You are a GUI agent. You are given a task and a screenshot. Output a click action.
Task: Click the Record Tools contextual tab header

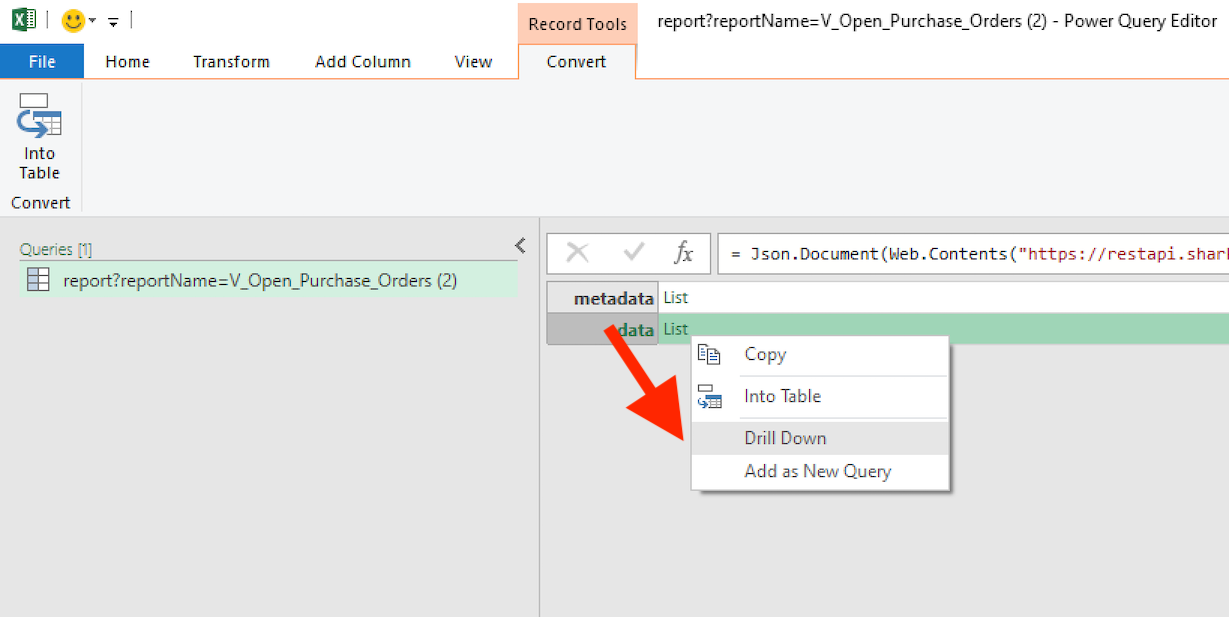(577, 24)
